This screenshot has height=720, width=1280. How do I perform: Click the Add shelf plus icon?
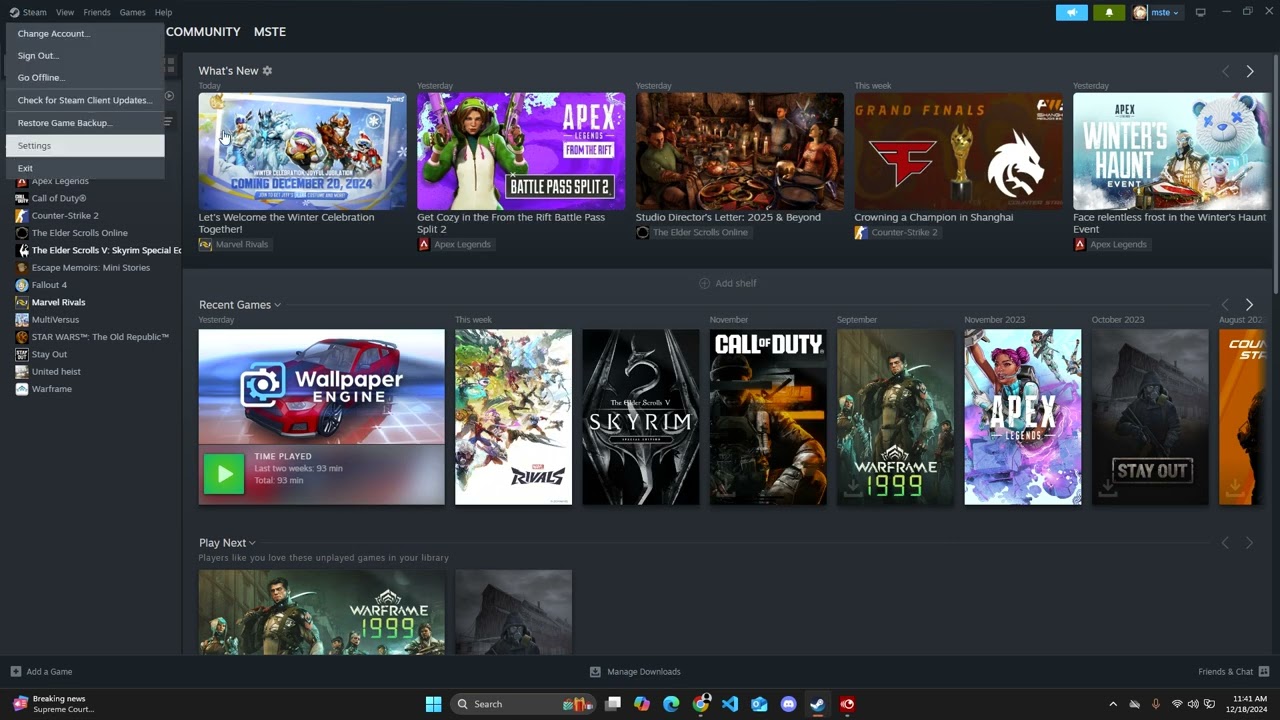(704, 283)
